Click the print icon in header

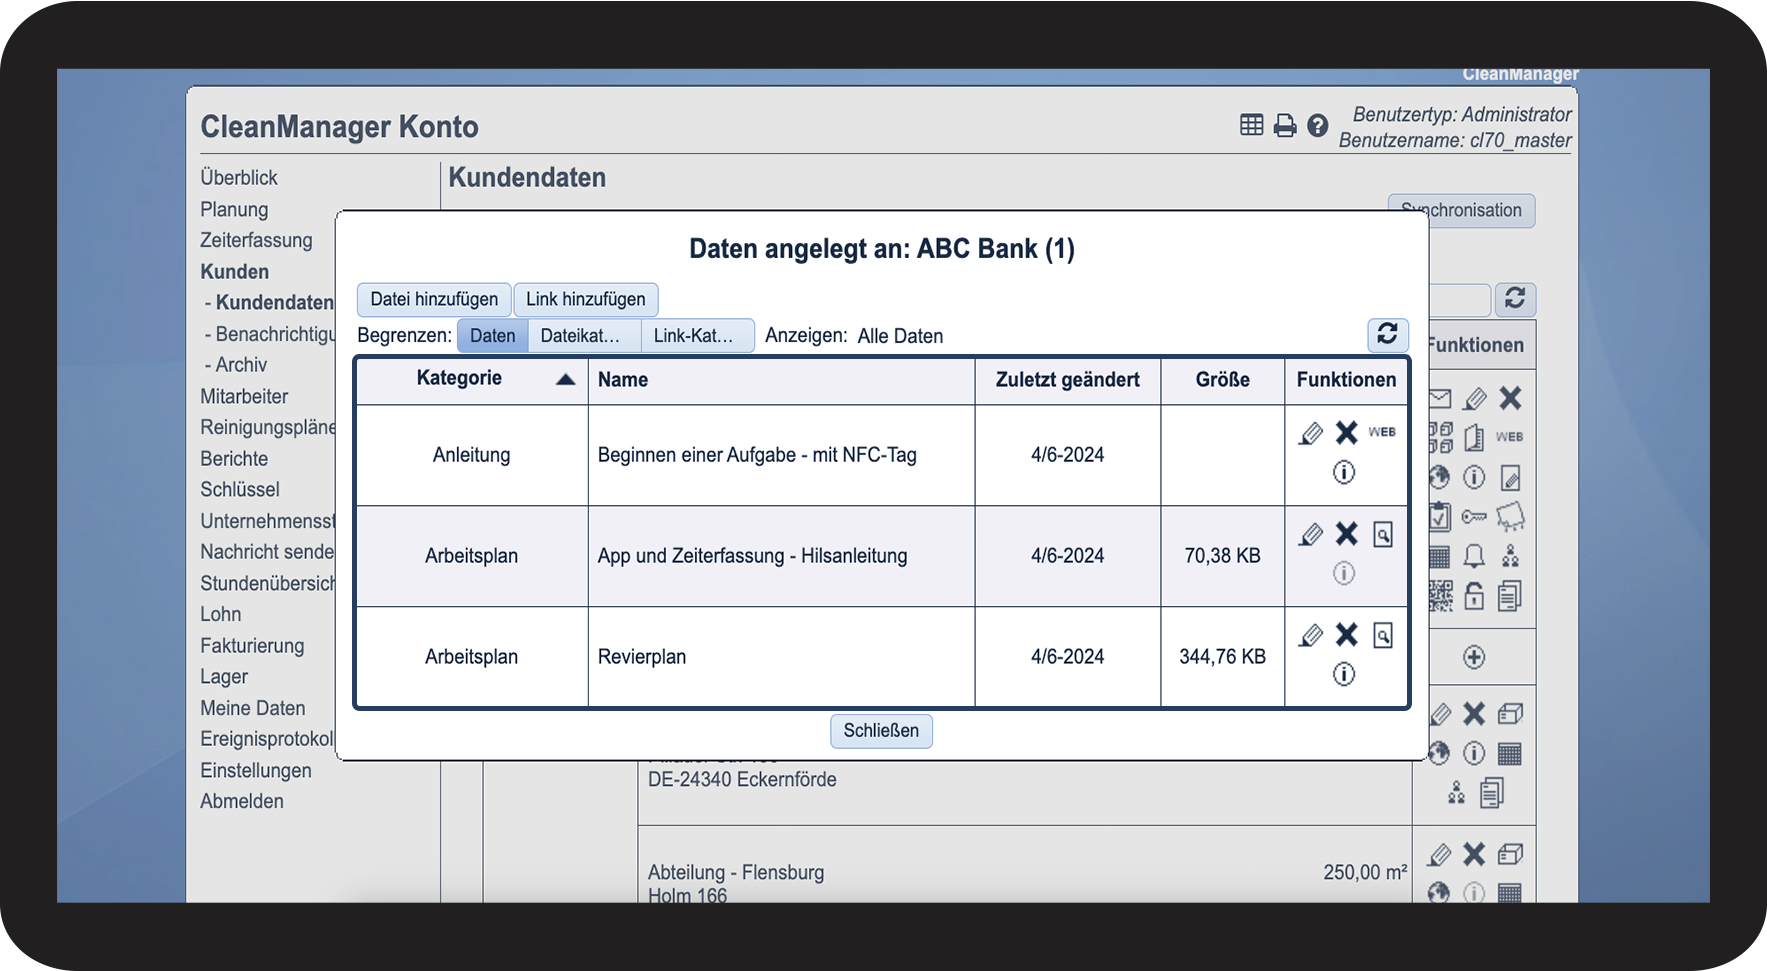1285,126
